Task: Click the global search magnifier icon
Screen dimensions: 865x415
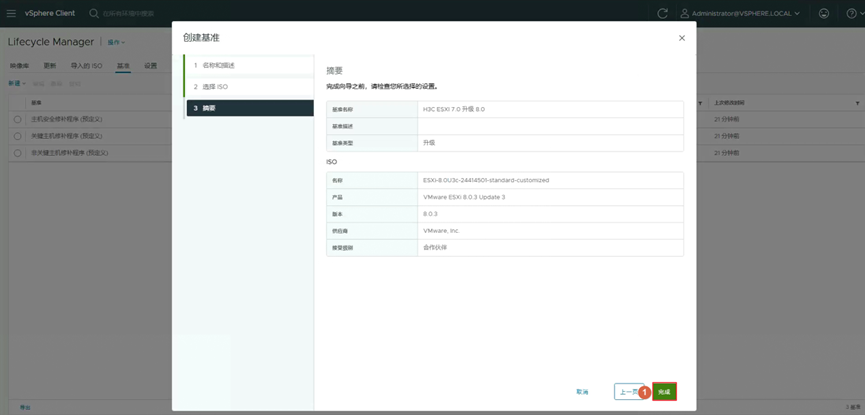Action: click(x=94, y=13)
